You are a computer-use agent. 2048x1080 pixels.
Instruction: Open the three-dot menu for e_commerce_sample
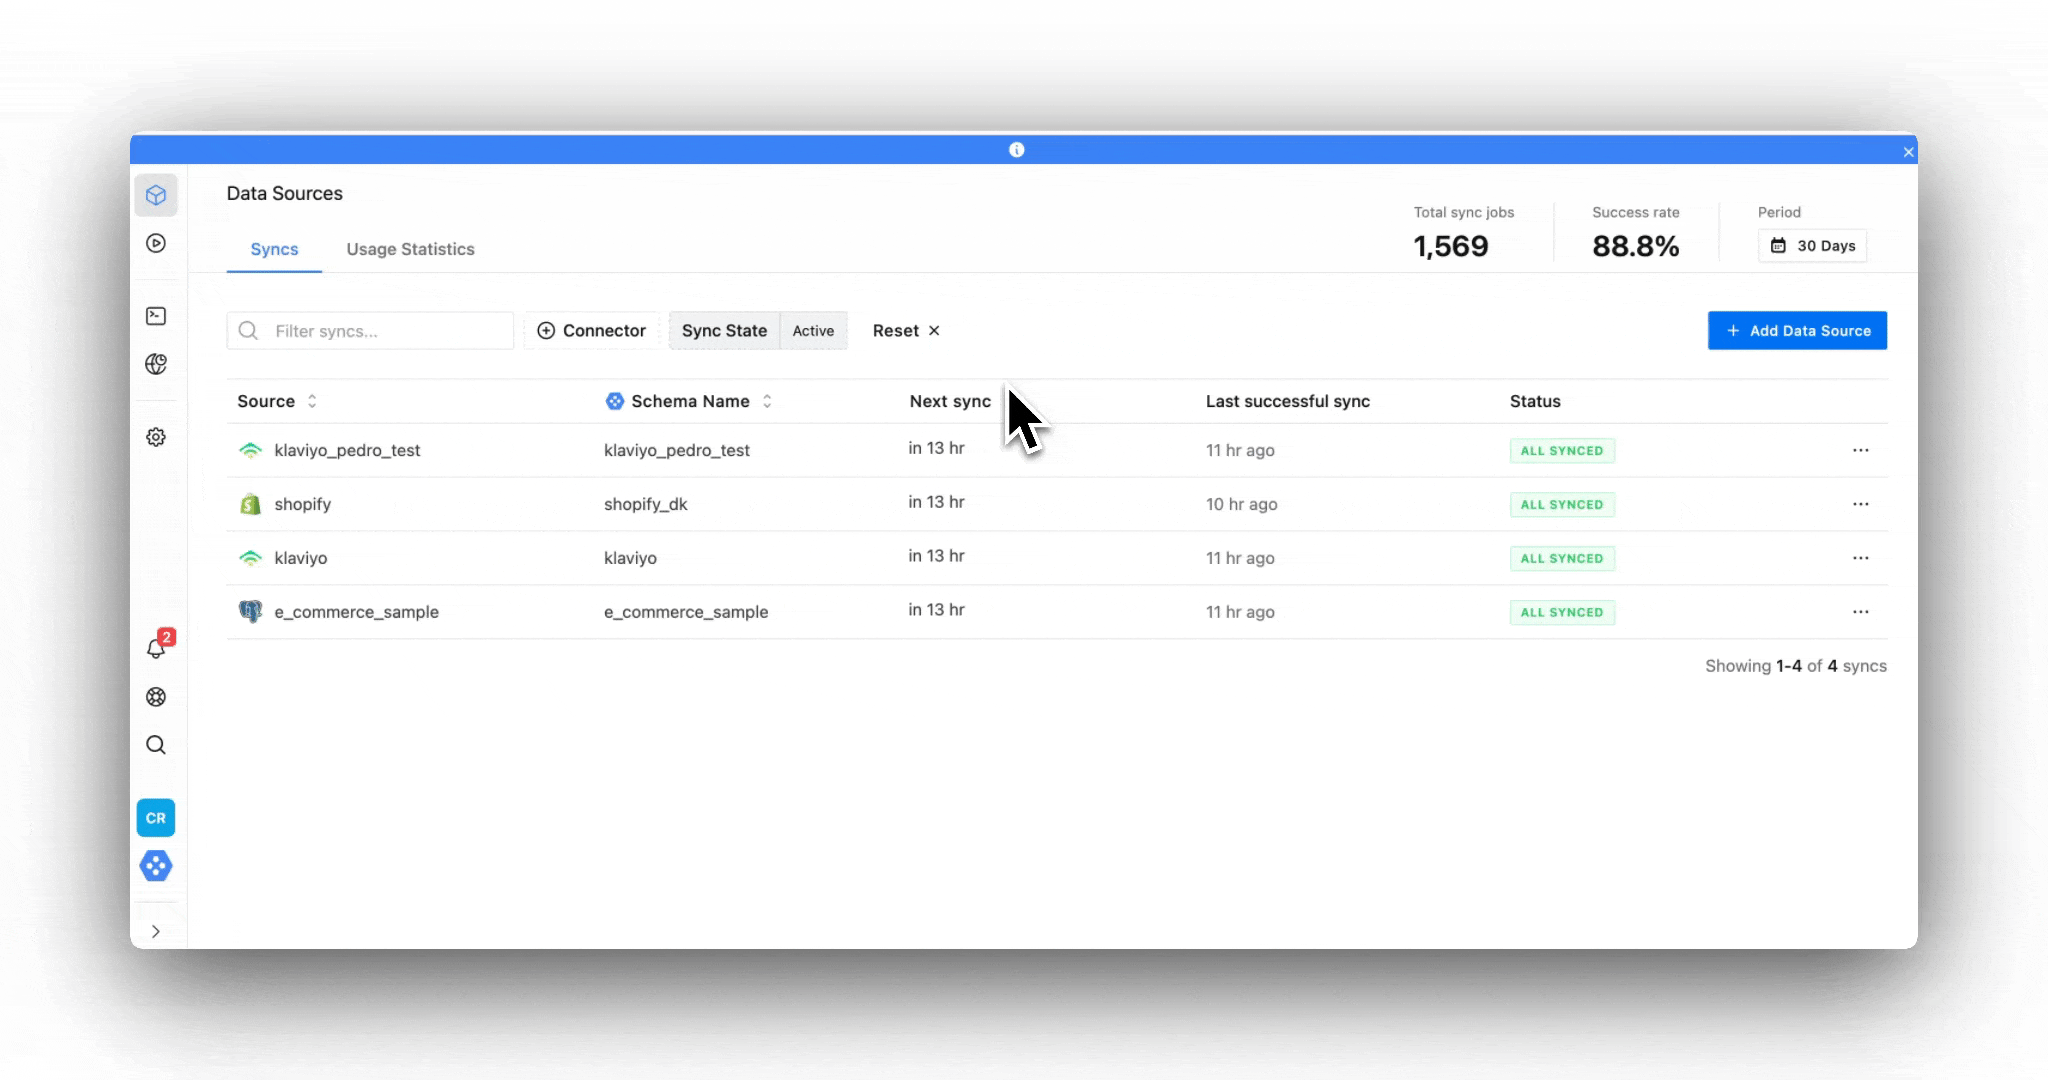(1862, 611)
